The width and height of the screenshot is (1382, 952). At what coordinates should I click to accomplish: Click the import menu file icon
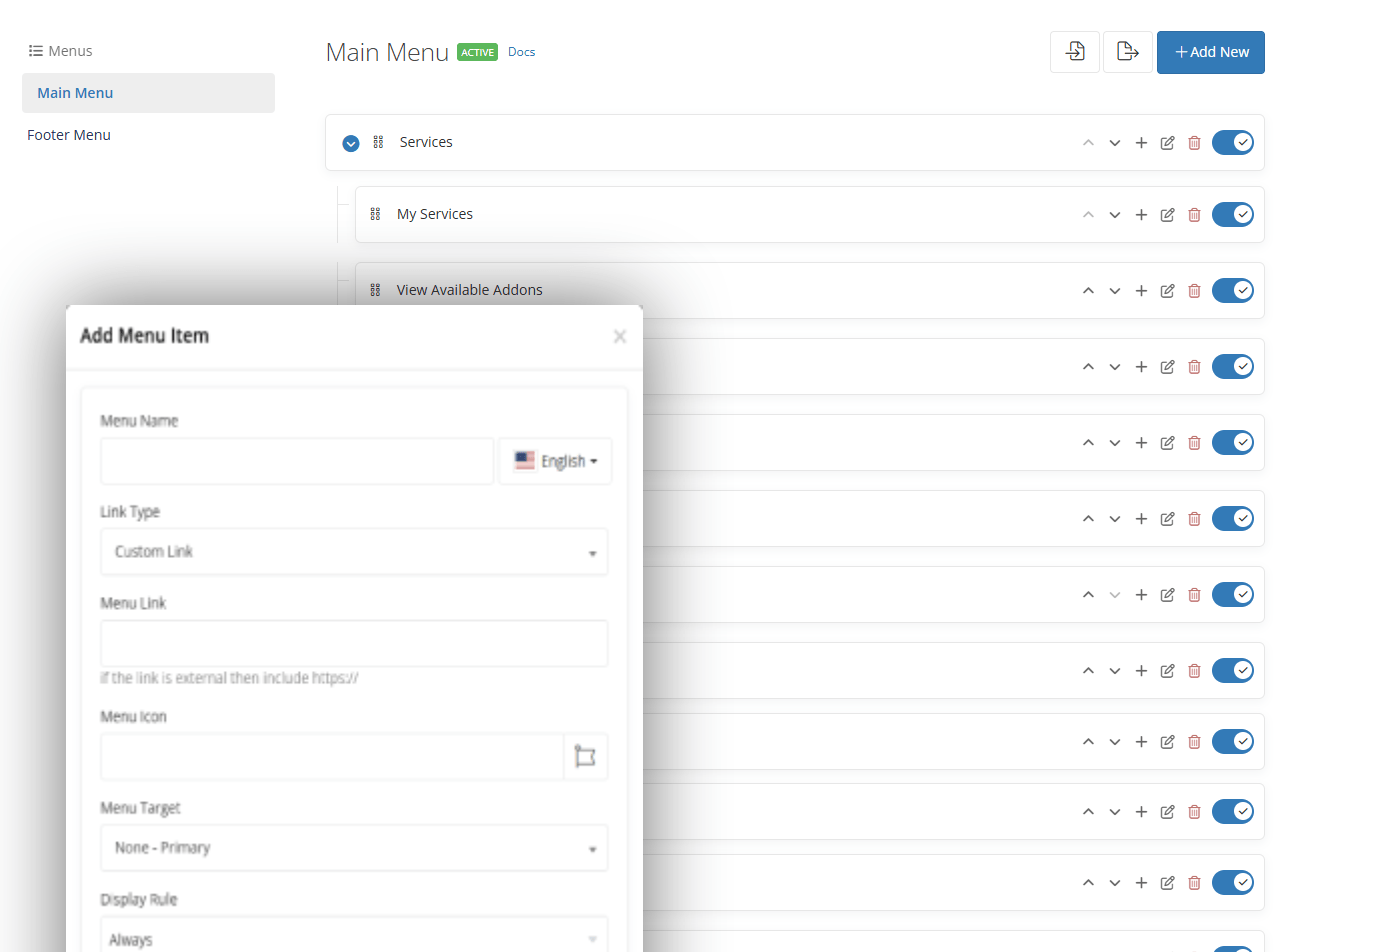coord(1075,52)
